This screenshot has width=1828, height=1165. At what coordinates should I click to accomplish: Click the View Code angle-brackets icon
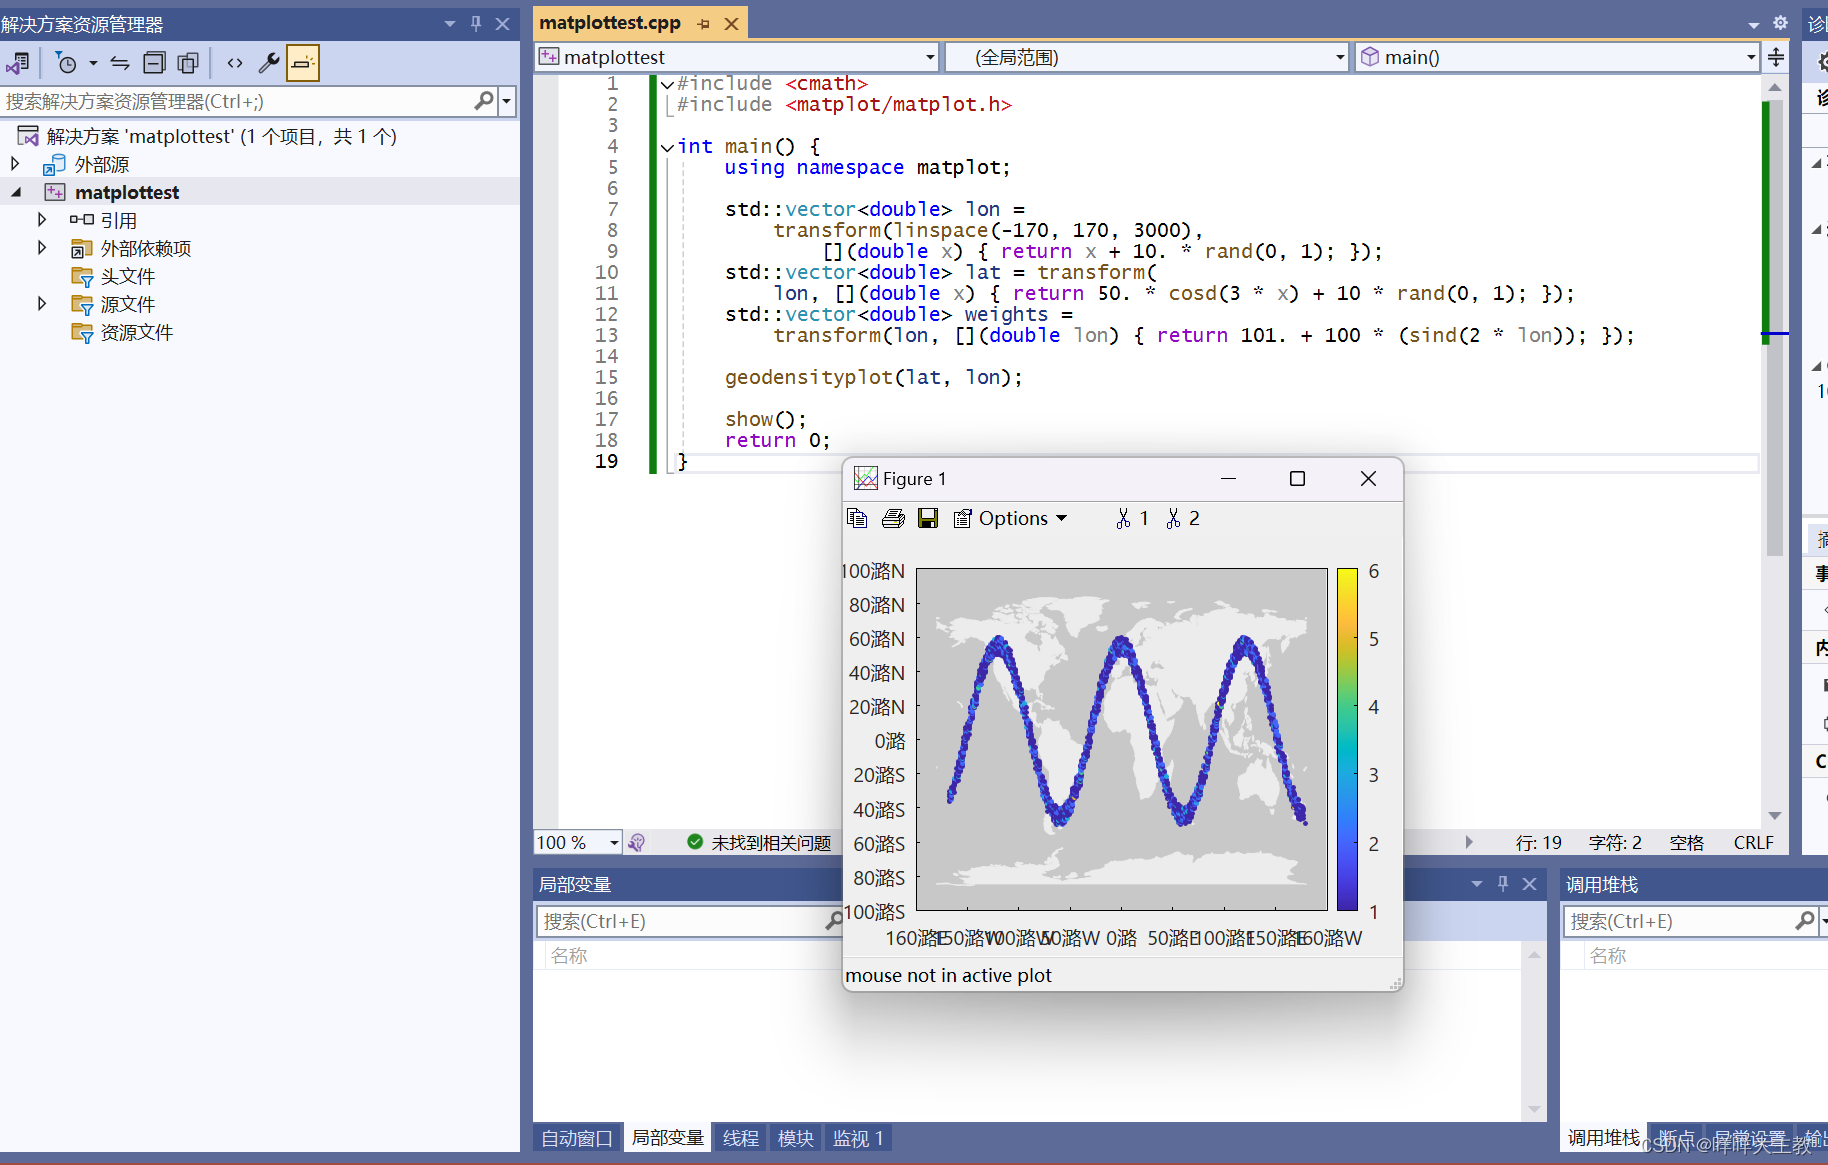(235, 63)
